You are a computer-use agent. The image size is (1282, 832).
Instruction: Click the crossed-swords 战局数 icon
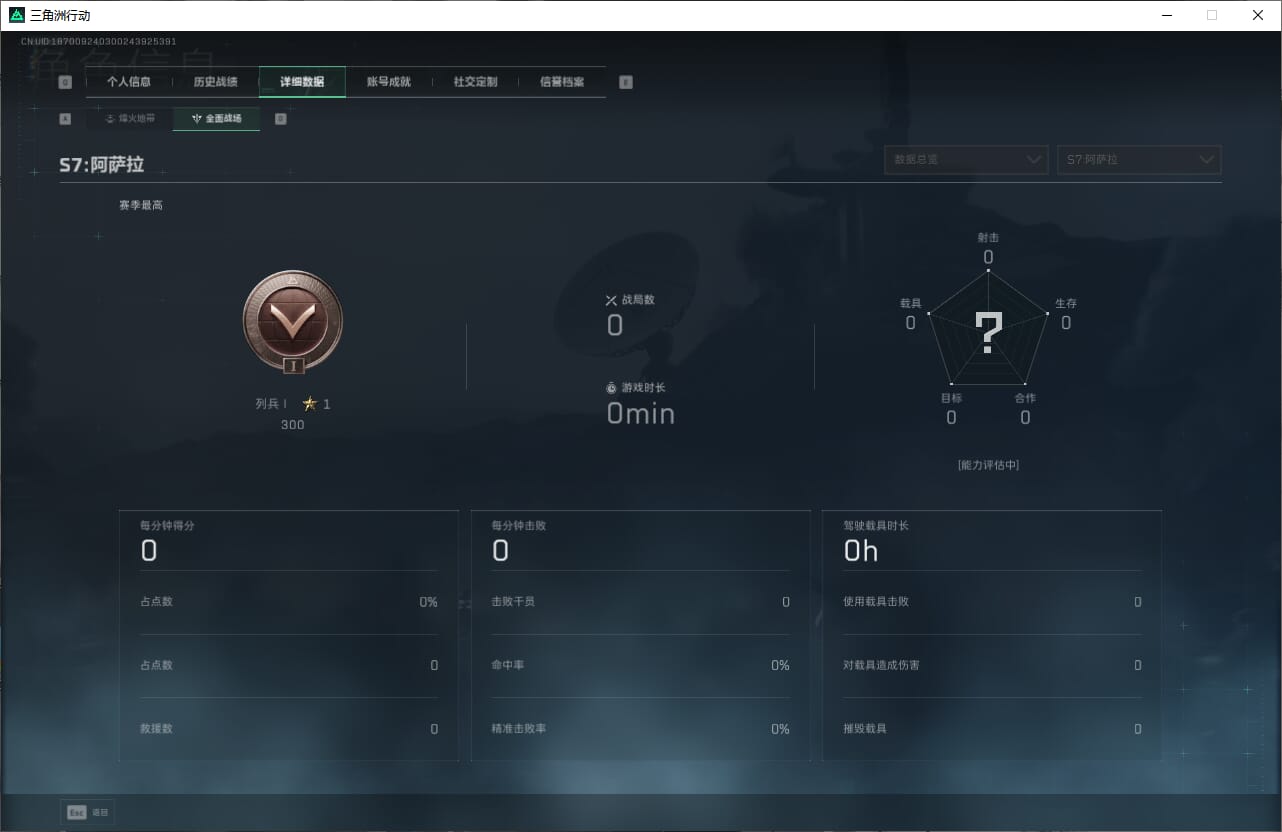612,300
